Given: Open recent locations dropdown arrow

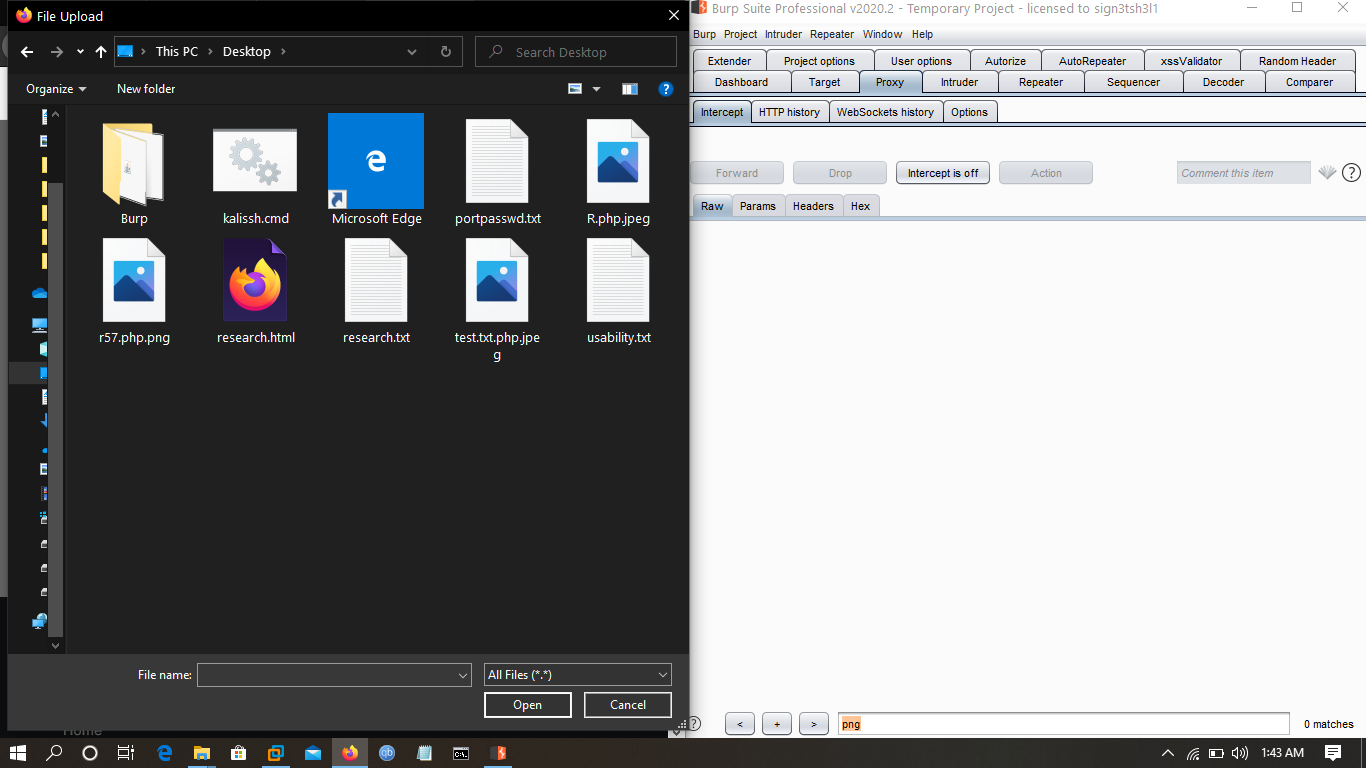Looking at the screenshot, I should coord(79,52).
